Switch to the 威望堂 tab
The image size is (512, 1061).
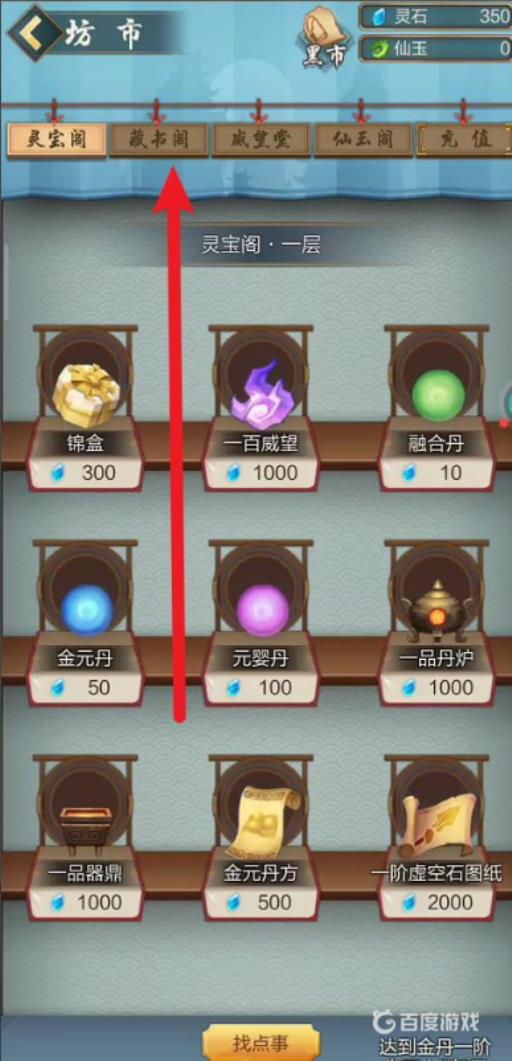tap(261, 140)
